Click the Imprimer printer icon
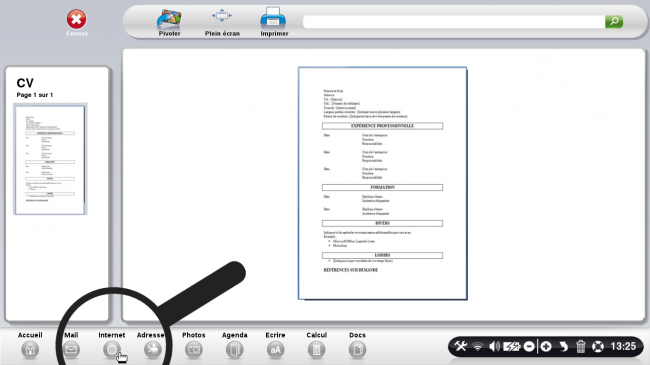 pyautogui.click(x=273, y=18)
